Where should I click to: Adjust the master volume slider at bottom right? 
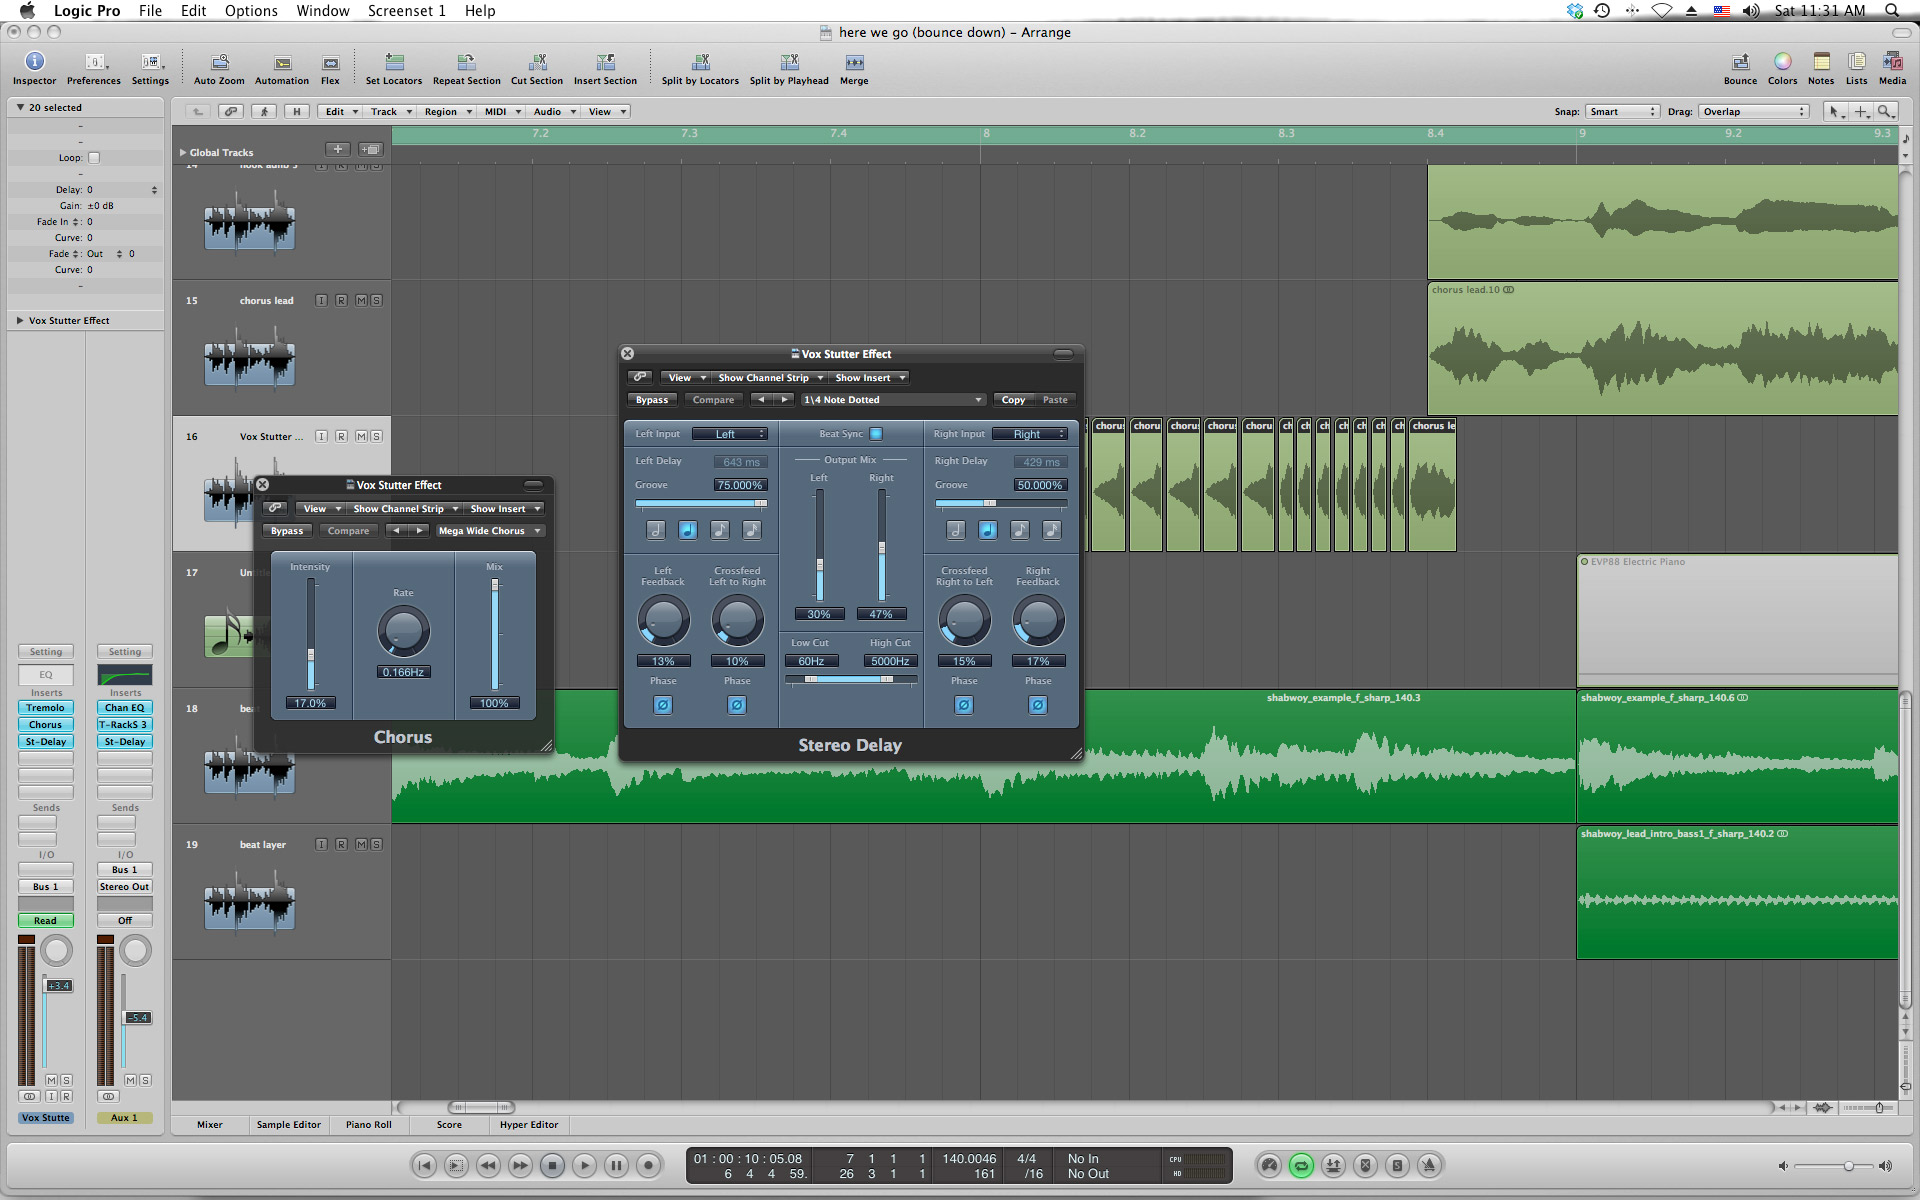(x=1834, y=1166)
